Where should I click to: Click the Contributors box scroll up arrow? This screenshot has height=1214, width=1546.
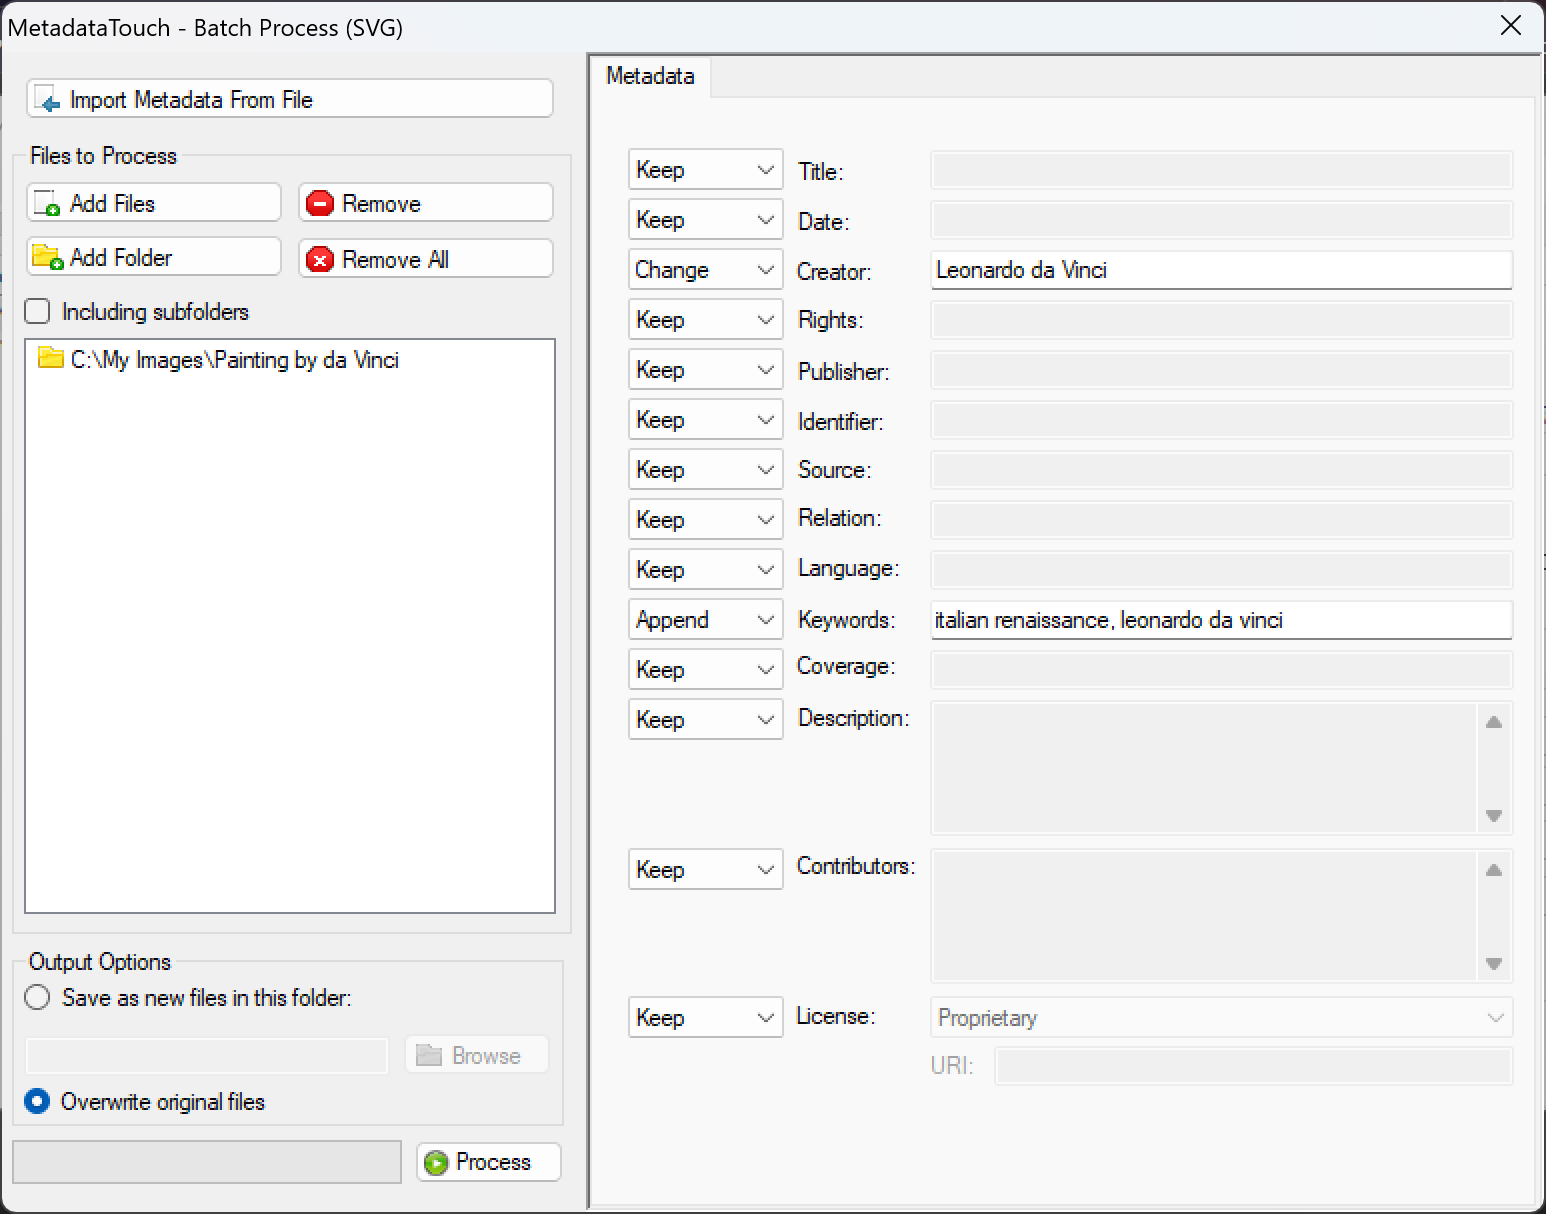(1494, 870)
